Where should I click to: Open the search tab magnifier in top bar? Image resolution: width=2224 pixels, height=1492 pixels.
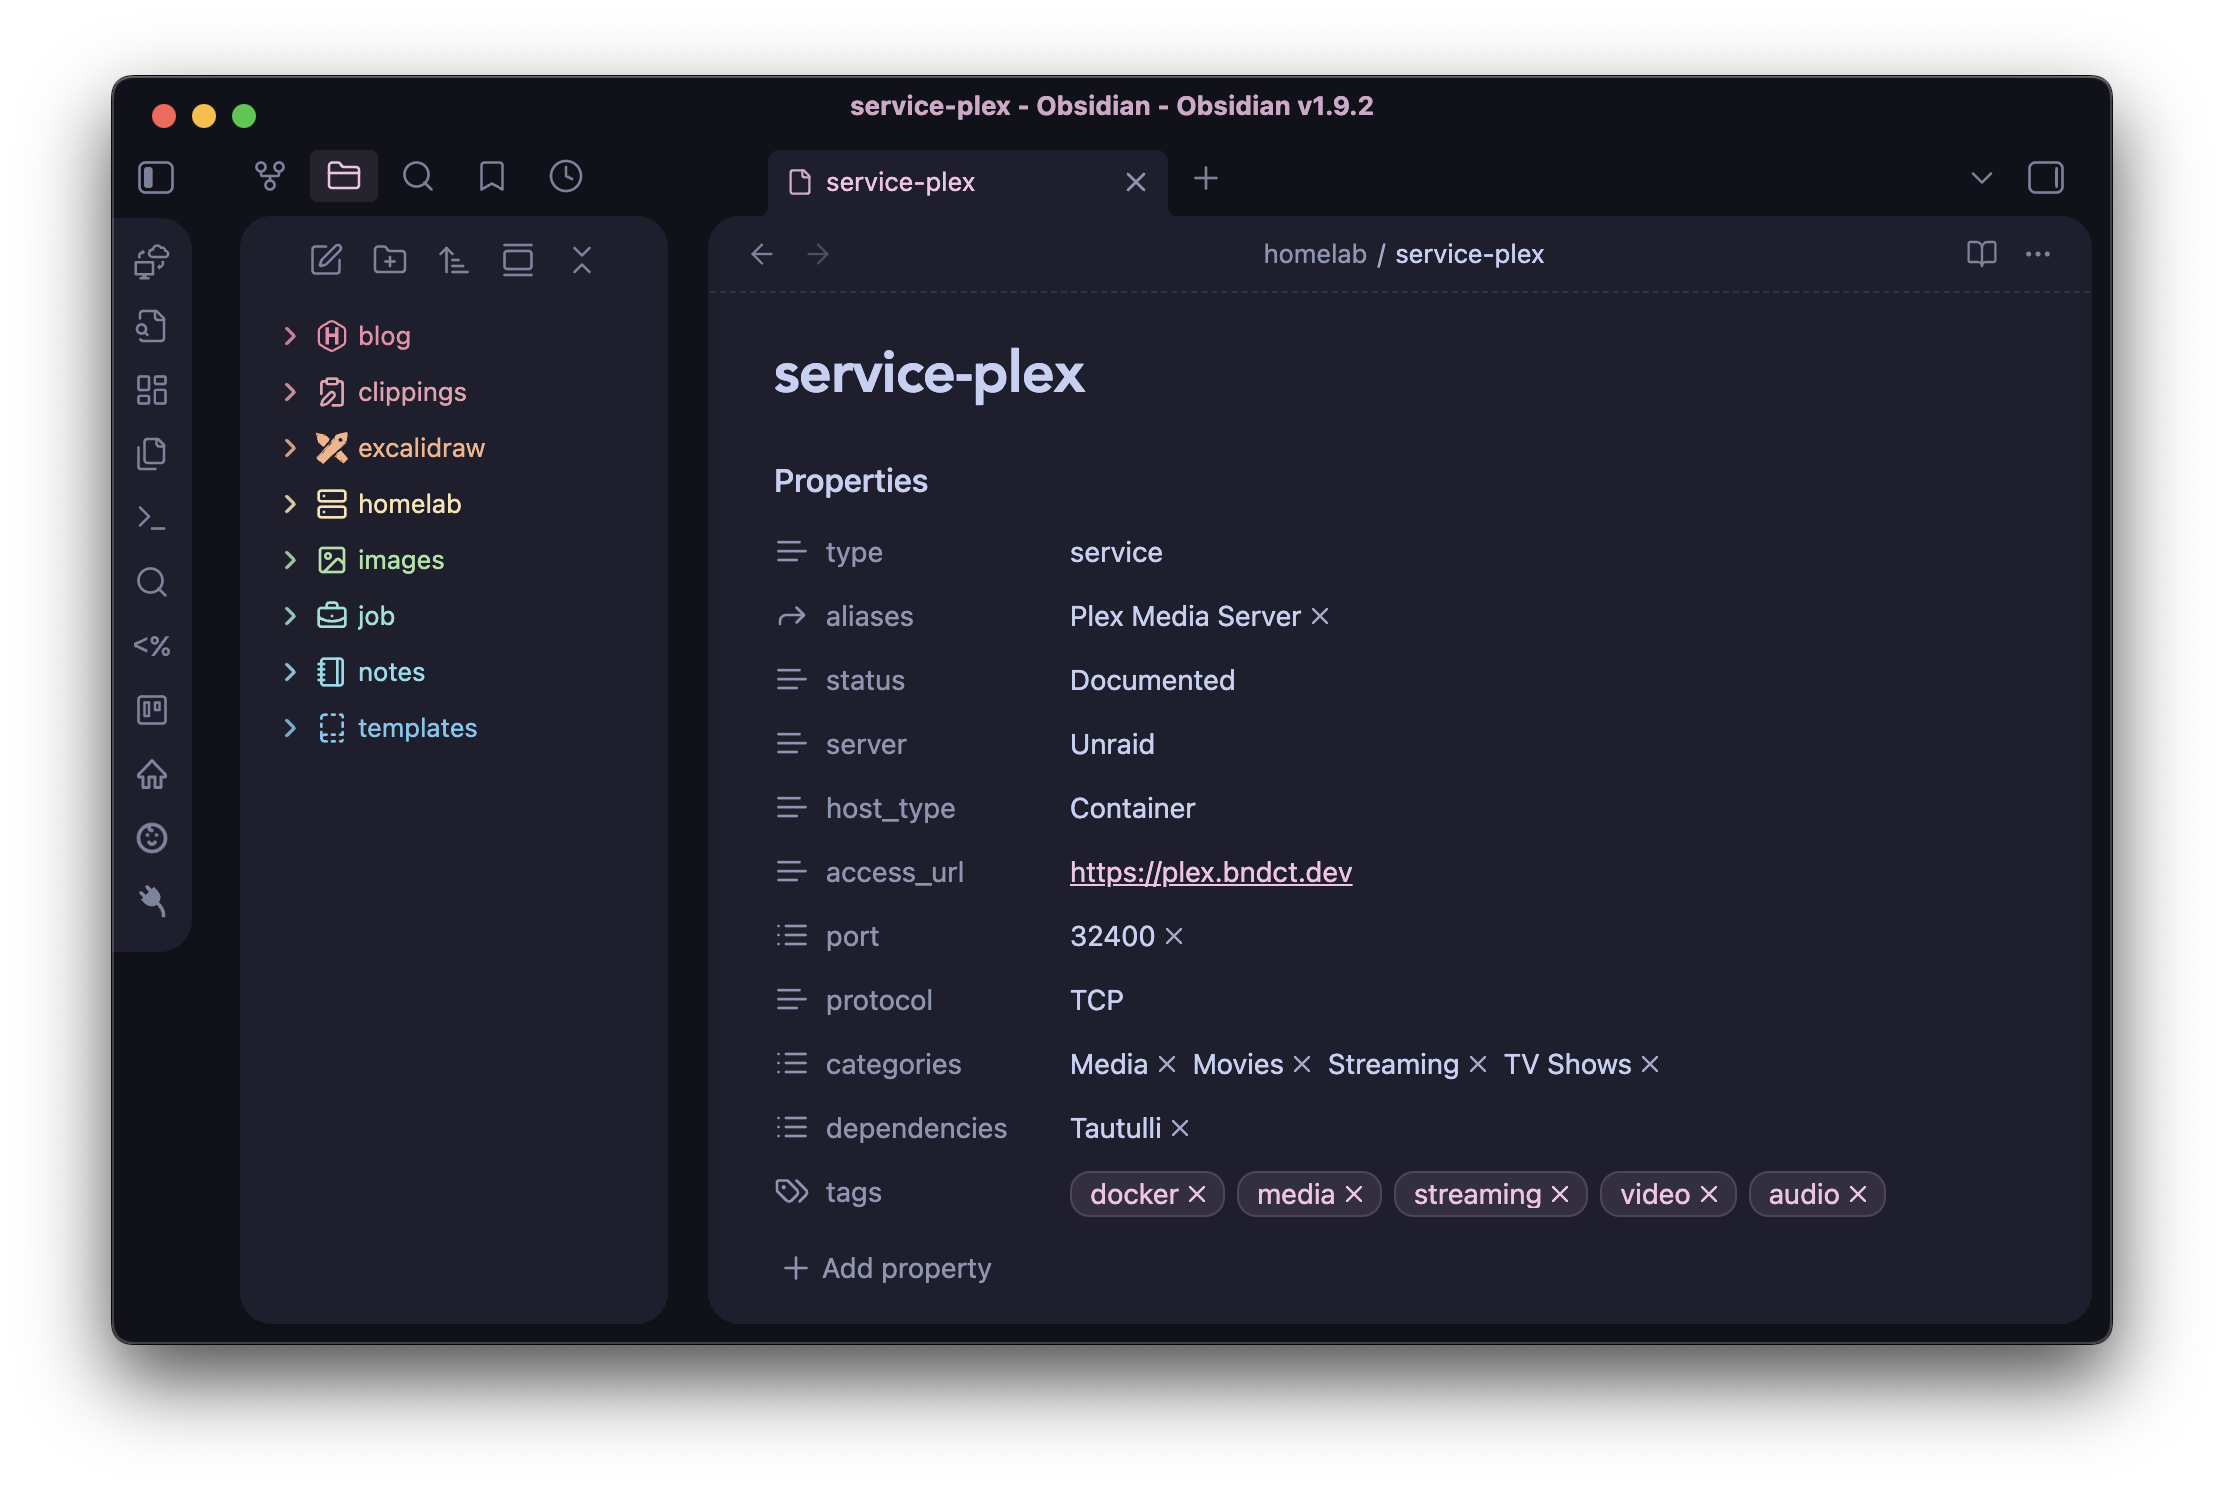click(418, 177)
